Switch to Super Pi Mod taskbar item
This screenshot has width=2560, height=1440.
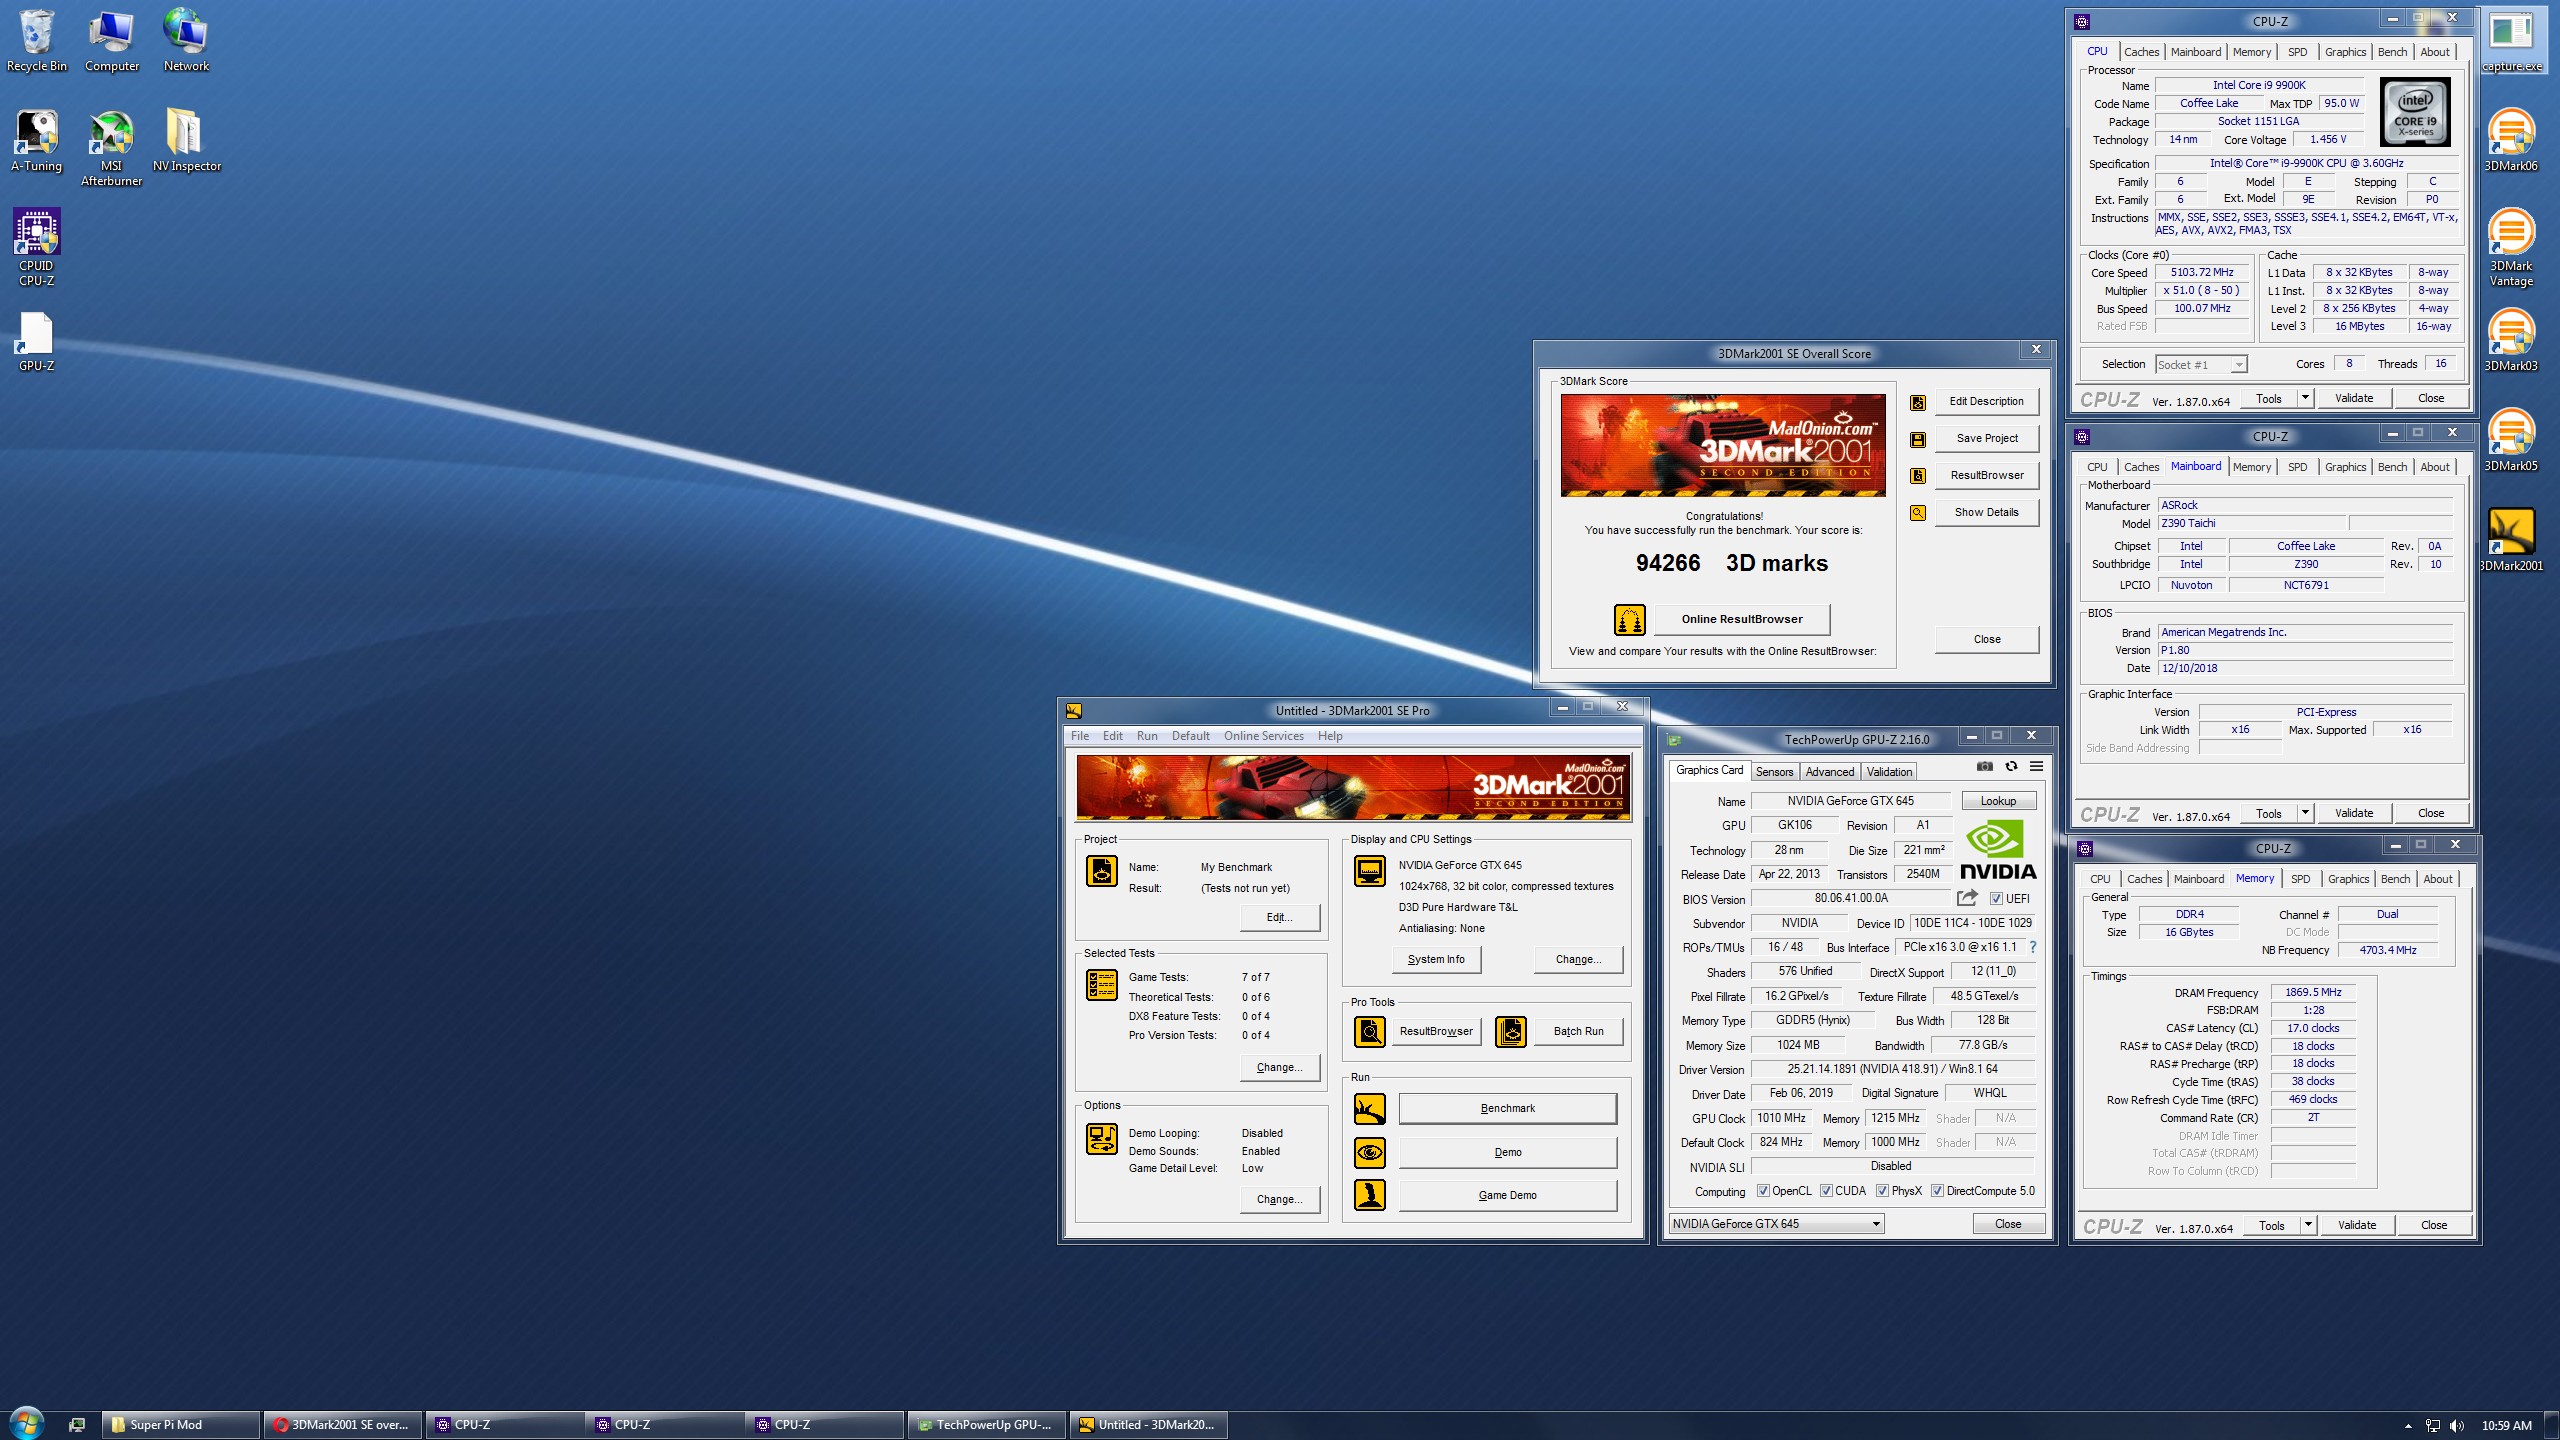tap(181, 1425)
